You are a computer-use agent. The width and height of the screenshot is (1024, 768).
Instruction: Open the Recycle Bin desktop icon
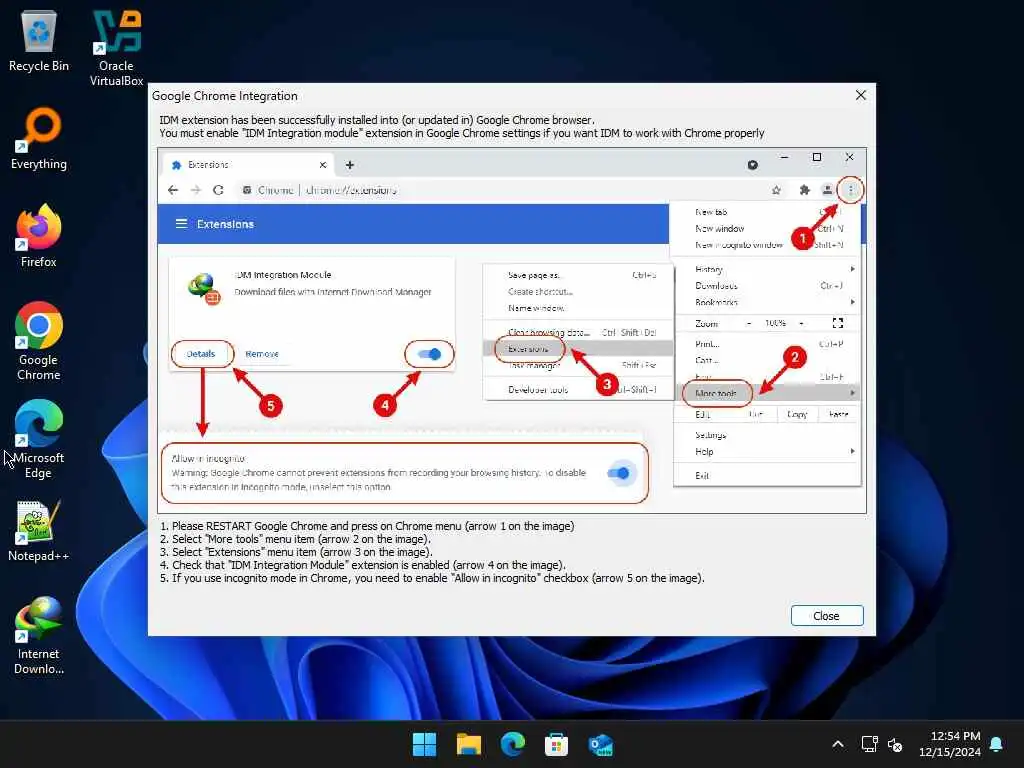(39, 41)
